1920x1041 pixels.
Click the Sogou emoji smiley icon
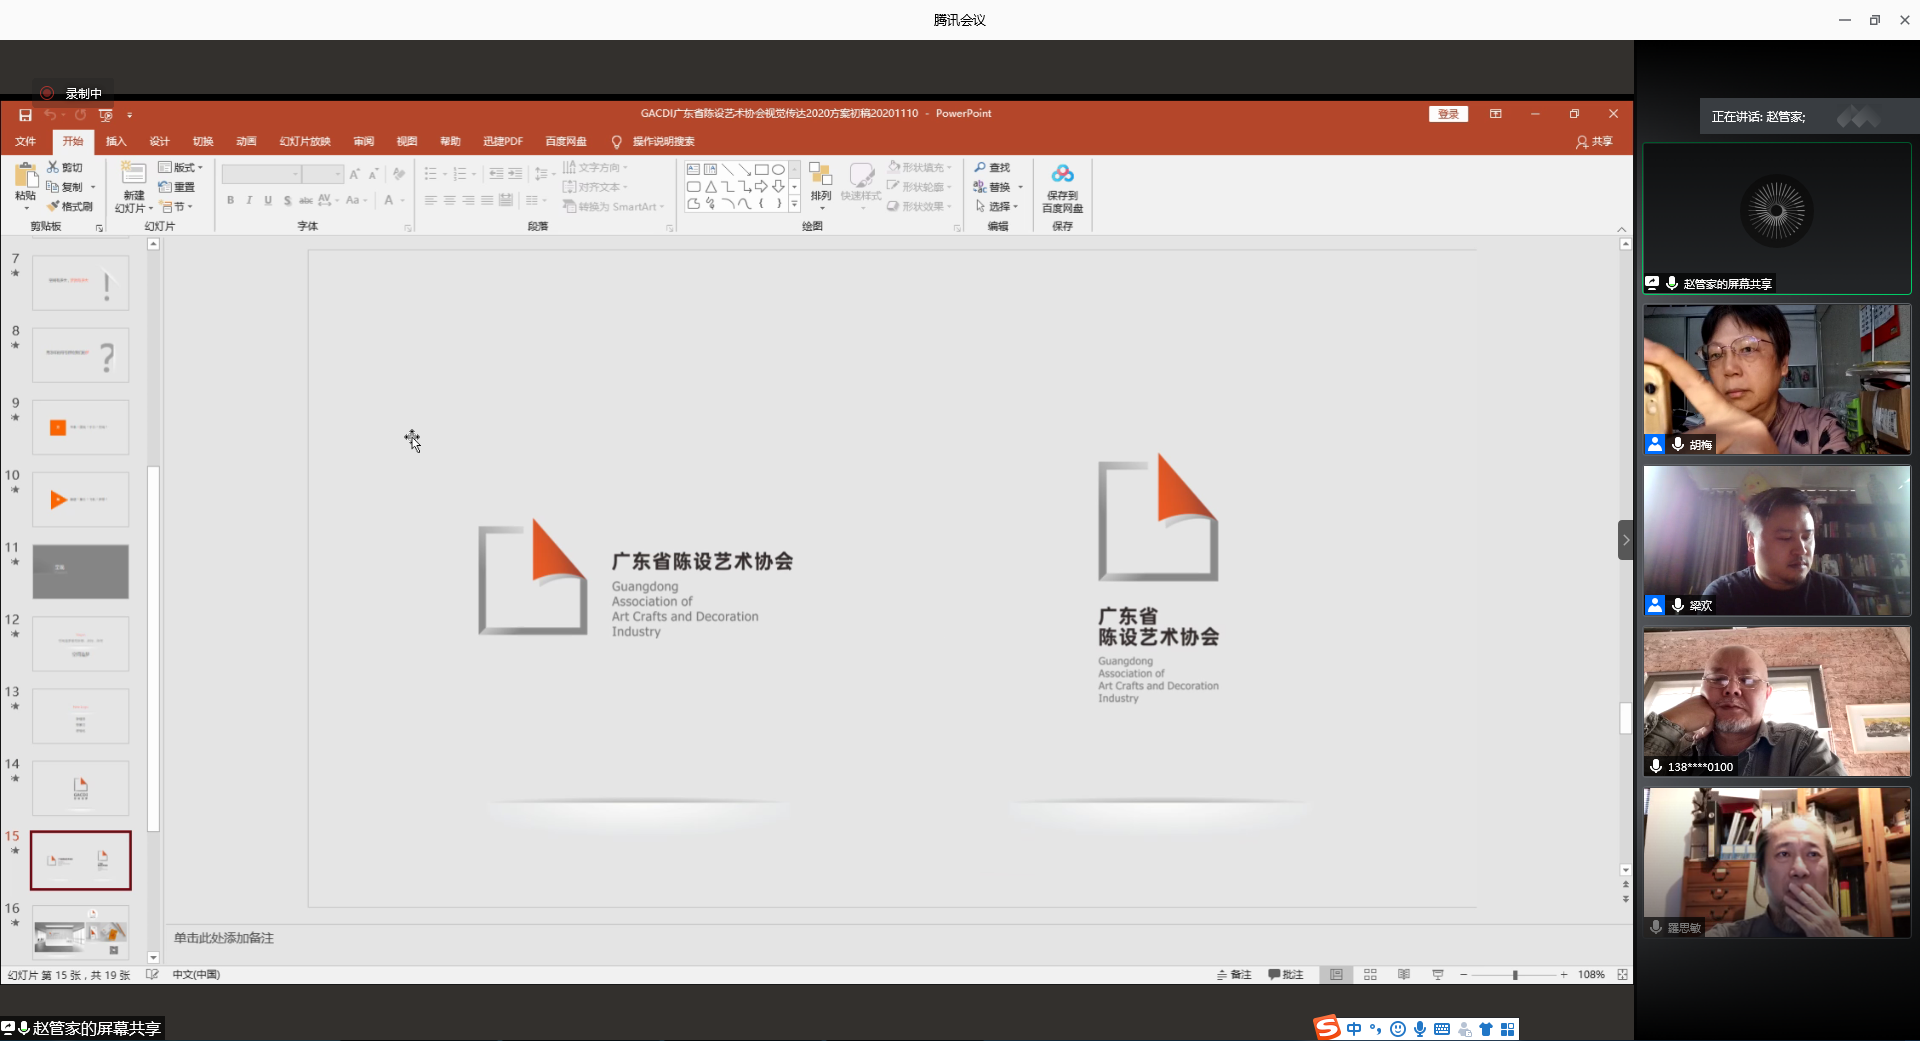coord(1398,1029)
